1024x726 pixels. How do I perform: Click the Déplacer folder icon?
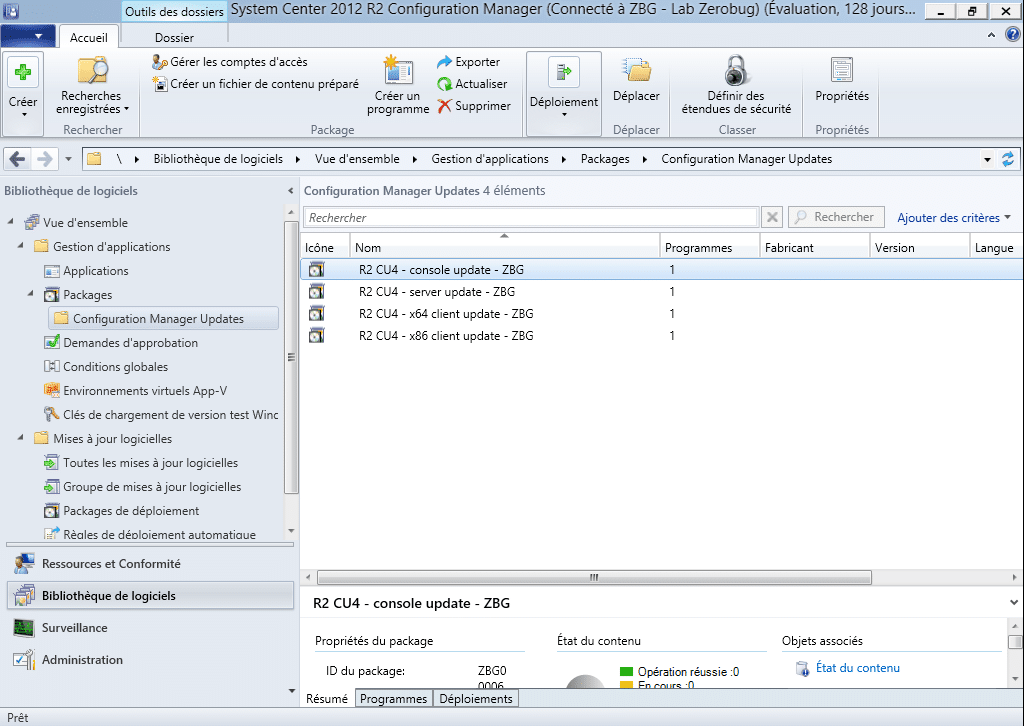(636, 71)
